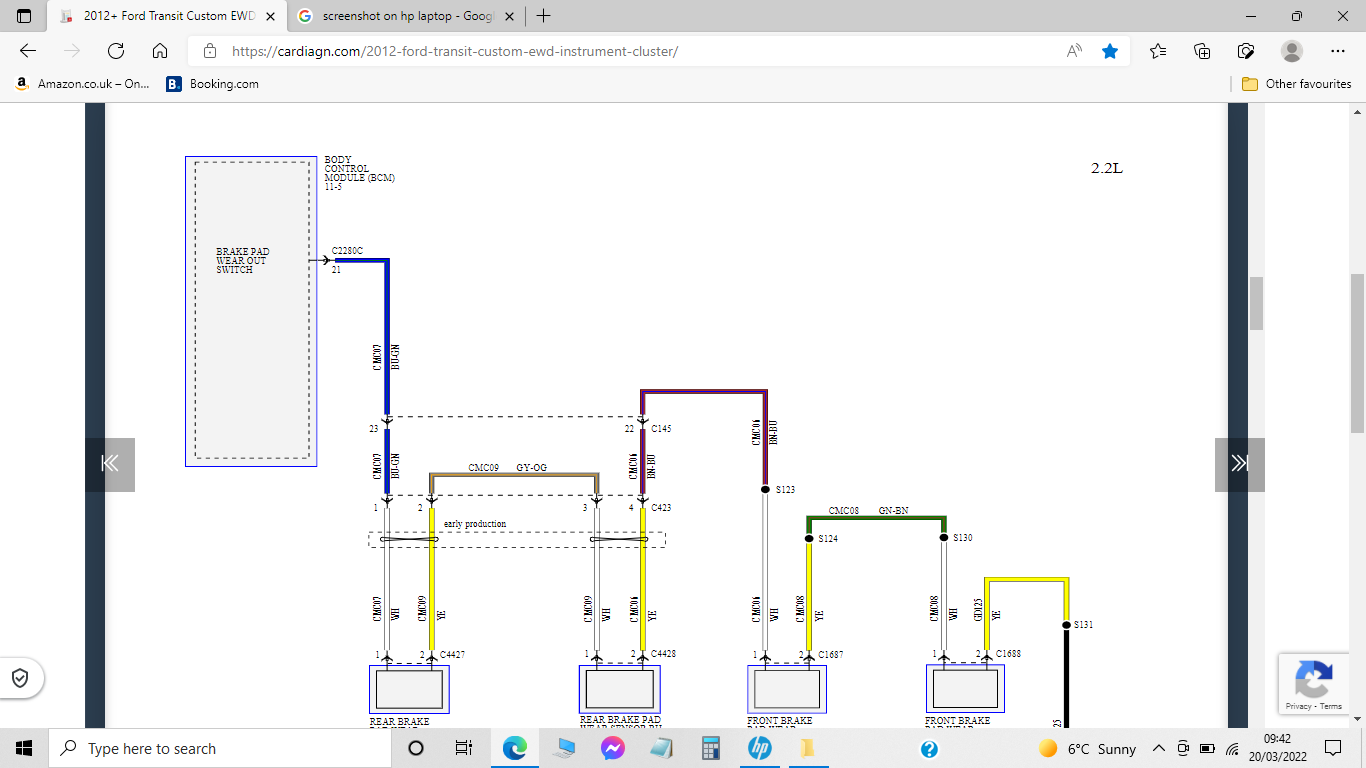Open the browser profile menu
This screenshot has height=768, width=1366.
pyautogui.click(x=1292, y=50)
